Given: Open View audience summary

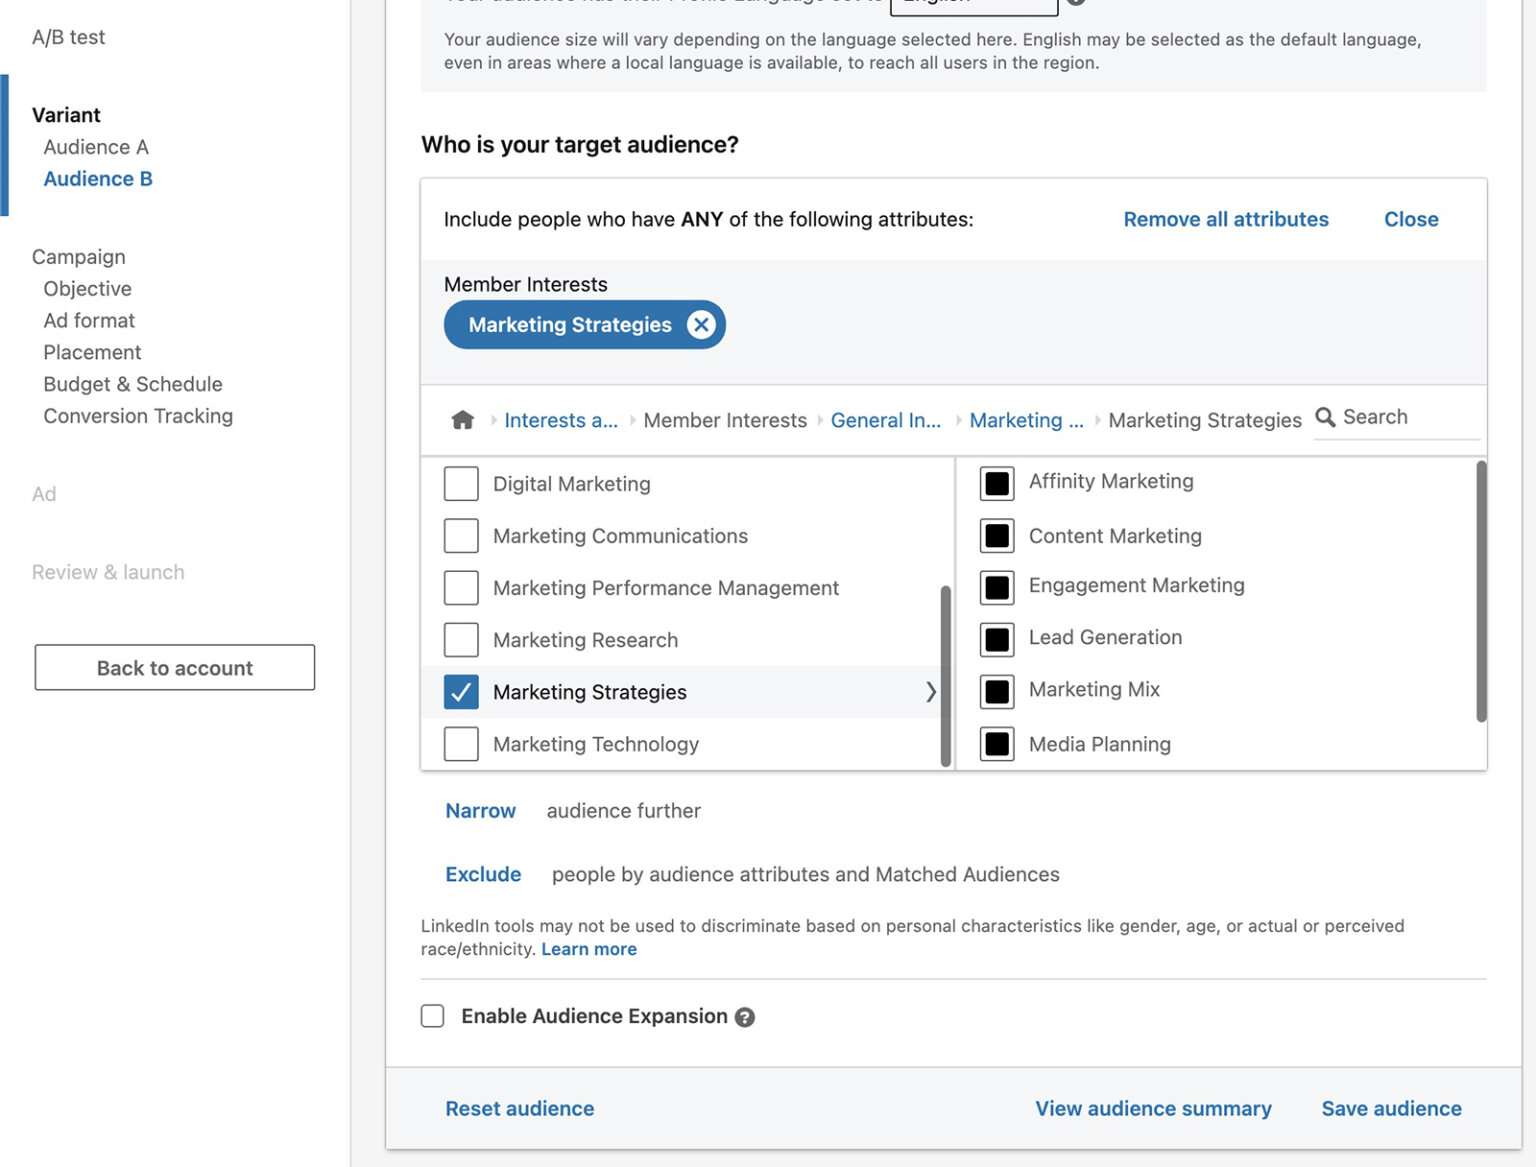Looking at the screenshot, I should tap(1152, 1108).
